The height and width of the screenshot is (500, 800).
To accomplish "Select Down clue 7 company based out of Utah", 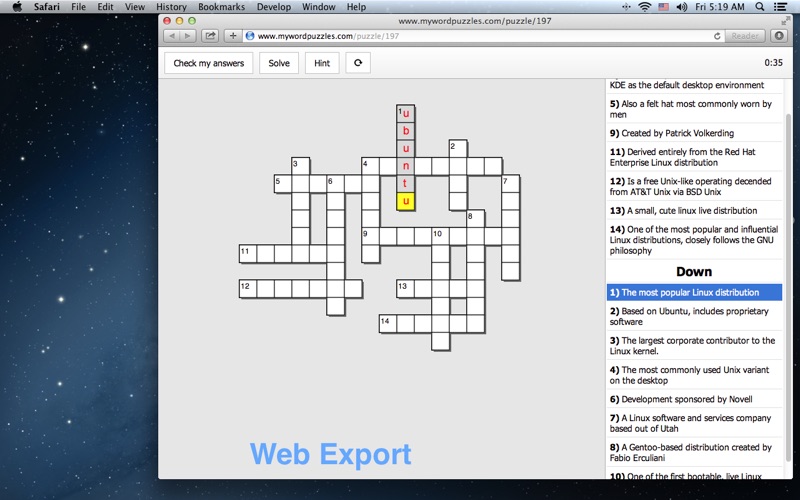I will pyautogui.click(x=694, y=423).
